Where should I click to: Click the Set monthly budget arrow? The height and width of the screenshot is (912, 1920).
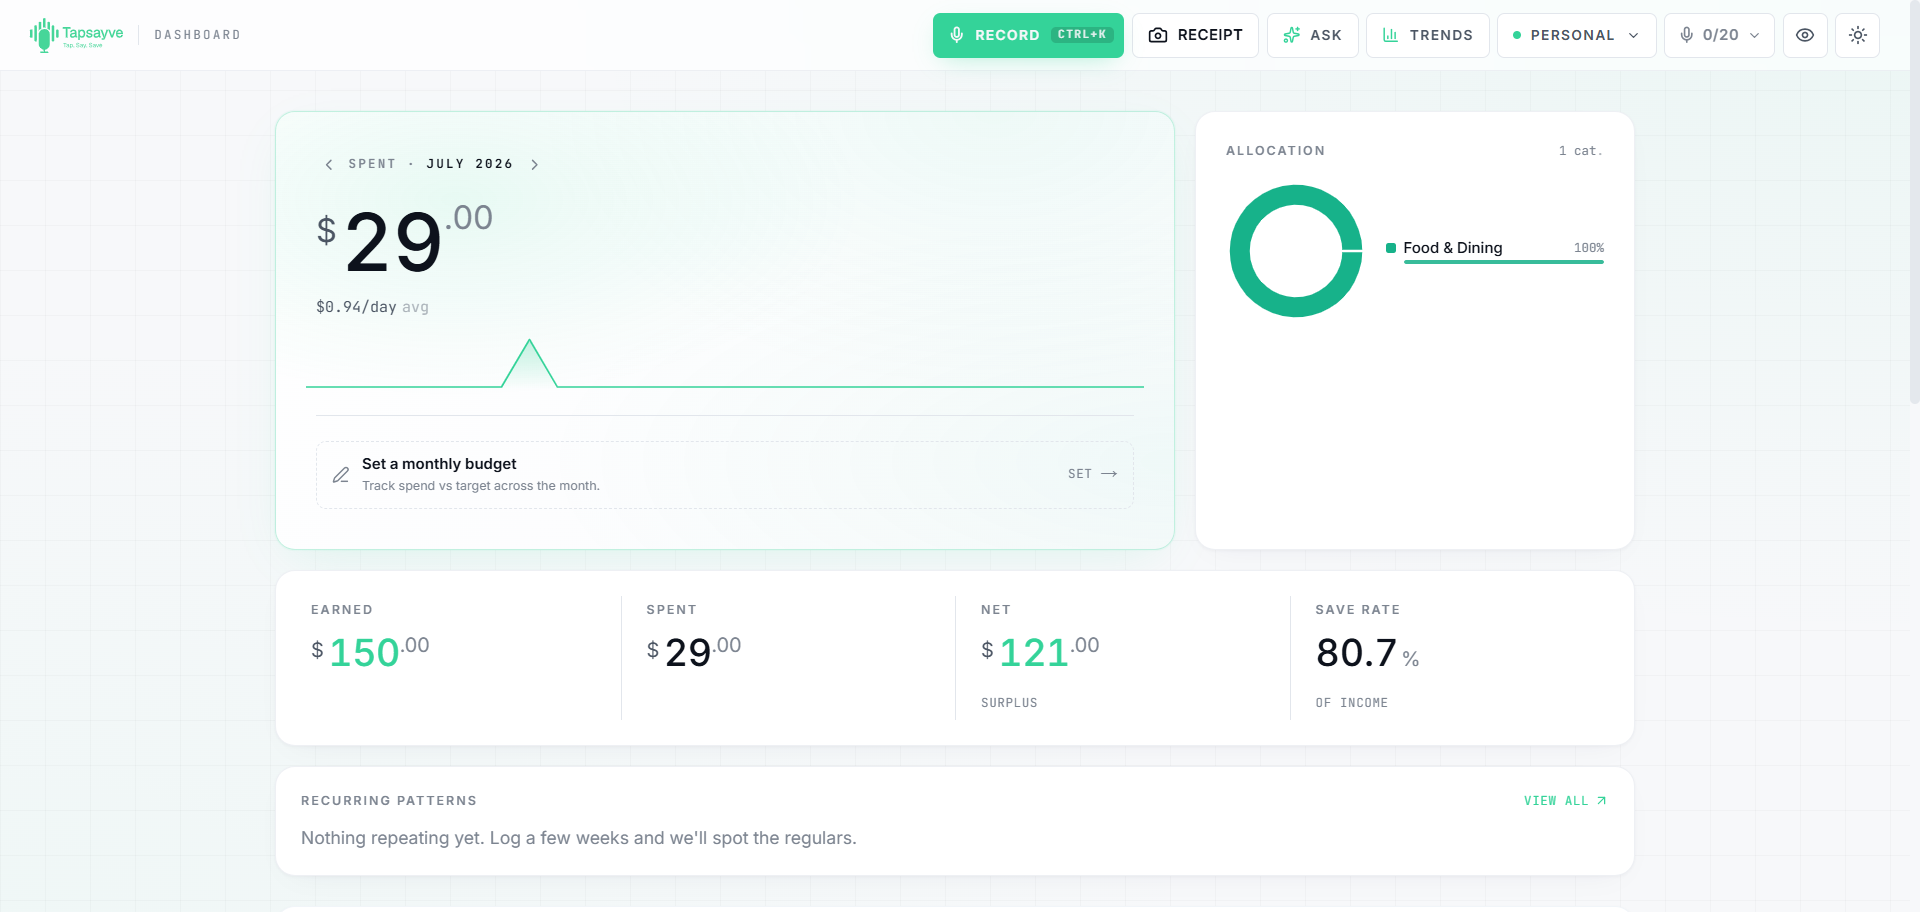tap(1109, 474)
